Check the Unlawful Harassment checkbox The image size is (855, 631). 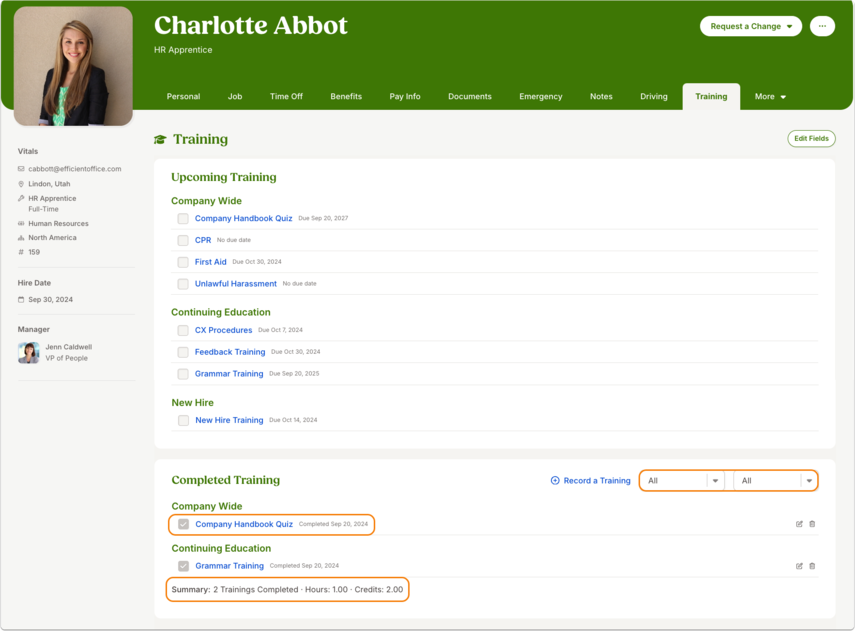coord(183,284)
